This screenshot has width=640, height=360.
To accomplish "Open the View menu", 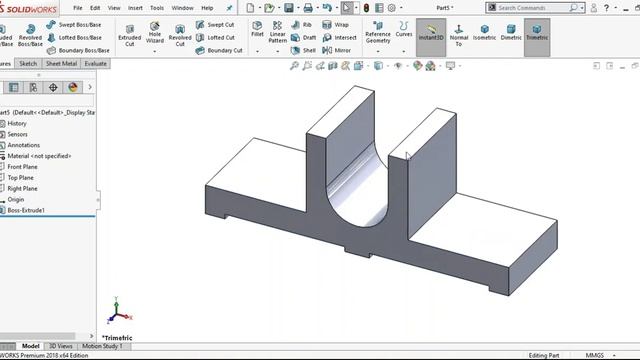I will pyautogui.click(x=114, y=8).
